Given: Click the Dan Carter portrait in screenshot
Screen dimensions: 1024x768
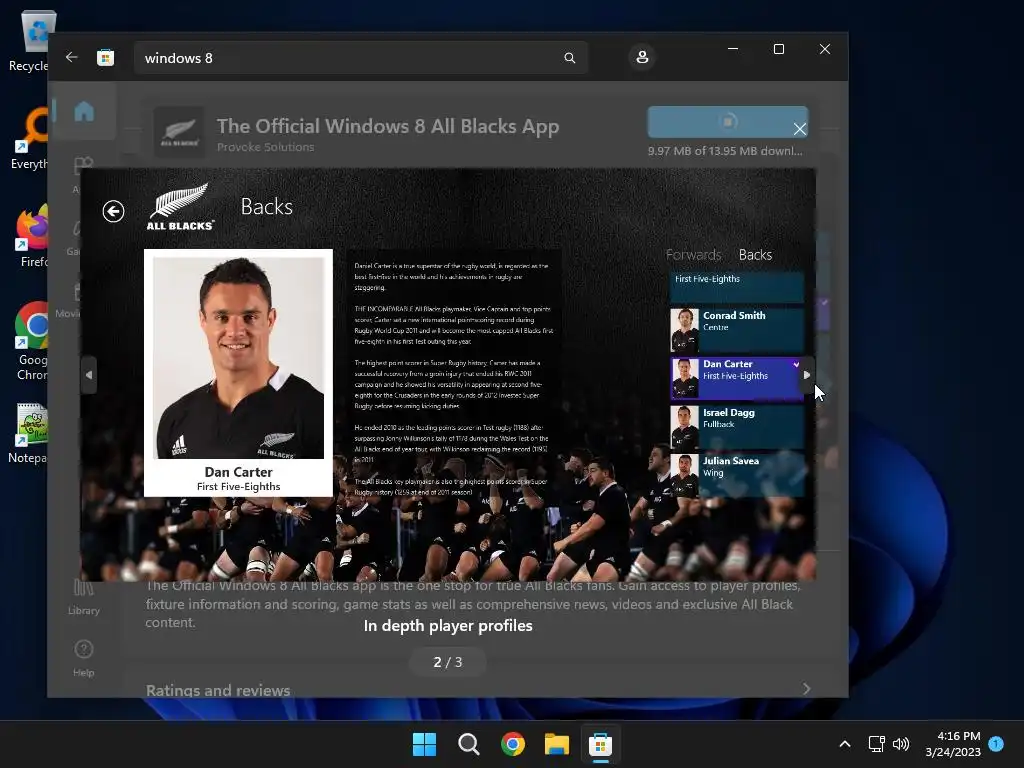Looking at the screenshot, I should coord(238,358).
